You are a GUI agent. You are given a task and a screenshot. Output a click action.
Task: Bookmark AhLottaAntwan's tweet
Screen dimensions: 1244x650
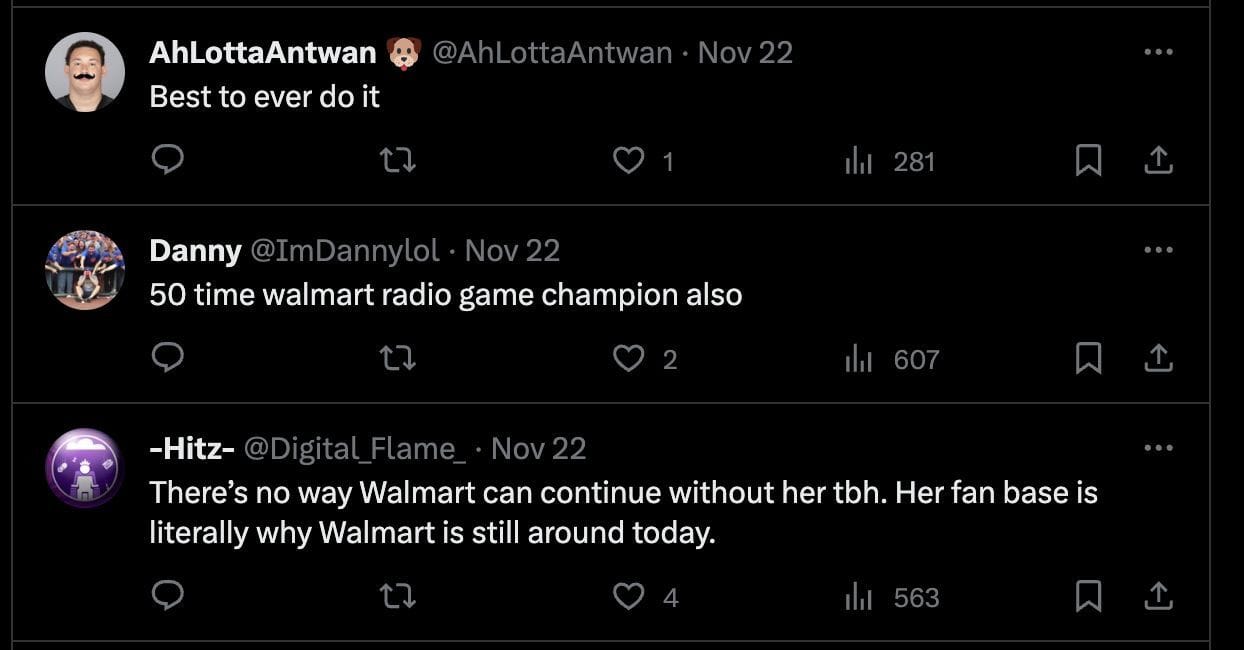1088,160
